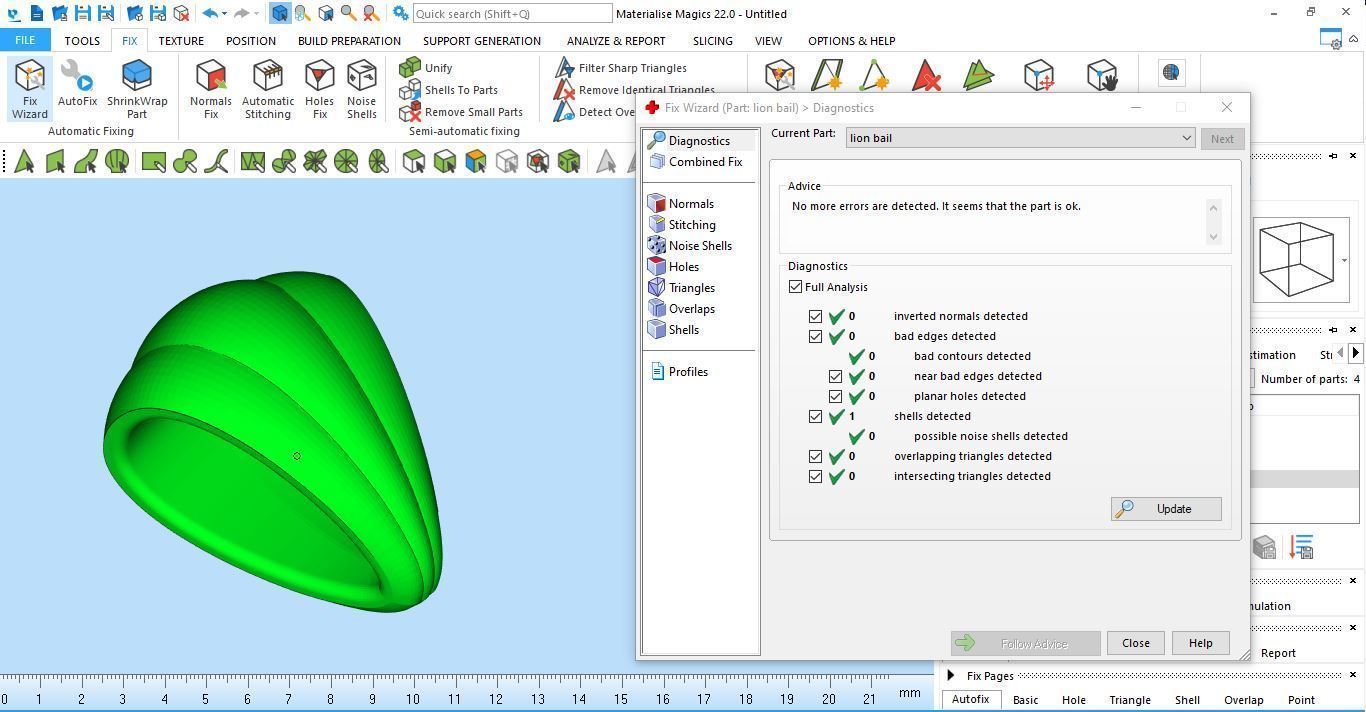Screen dimensions: 1366x712
Task: Switch to the TOOLS ribbon tab
Action: pyautogui.click(x=82, y=41)
